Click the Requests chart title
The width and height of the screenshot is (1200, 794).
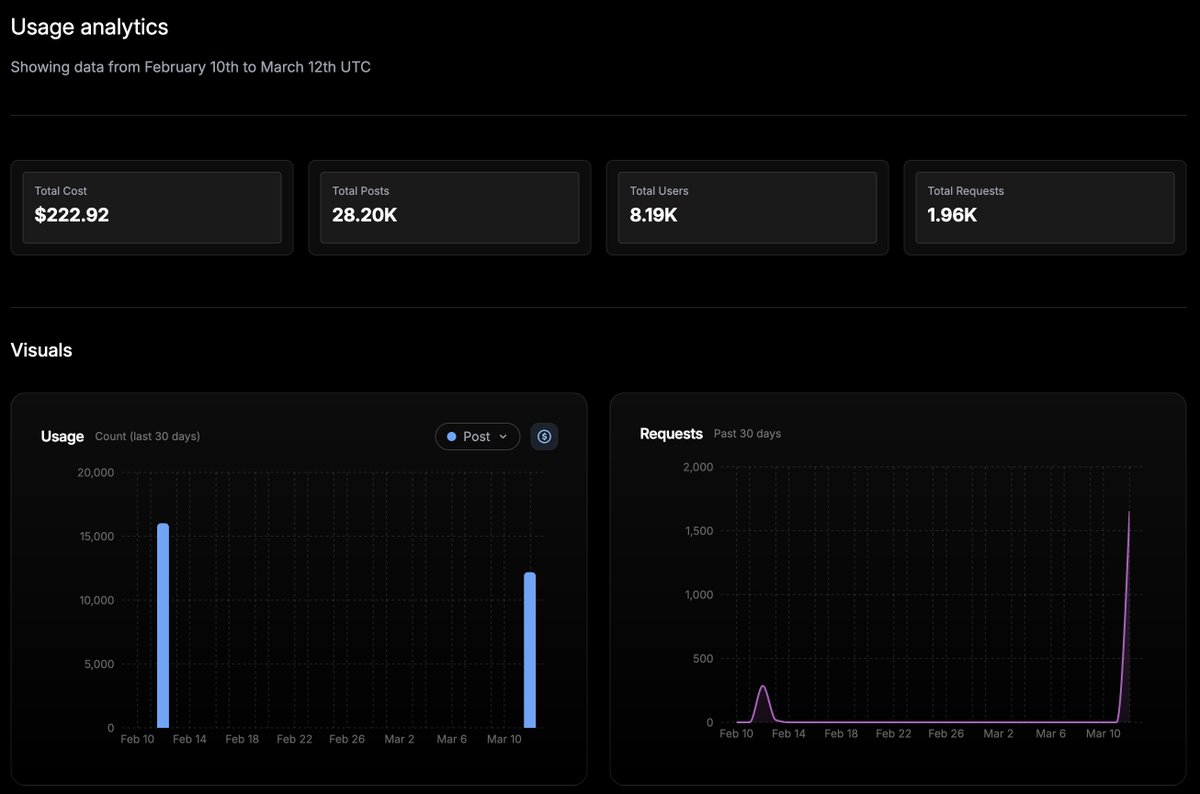[x=671, y=433]
